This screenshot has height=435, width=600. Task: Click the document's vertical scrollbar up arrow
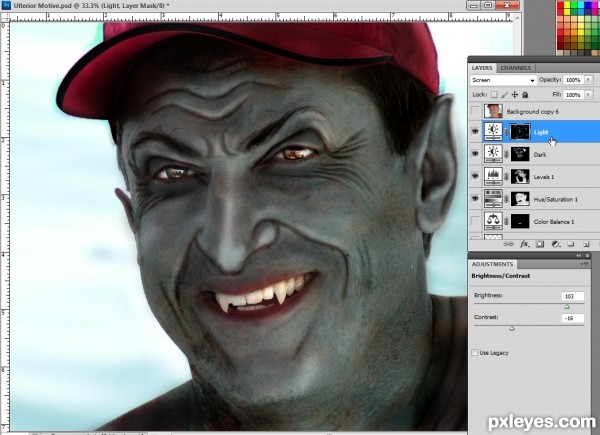pyautogui.click(x=517, y=18)
